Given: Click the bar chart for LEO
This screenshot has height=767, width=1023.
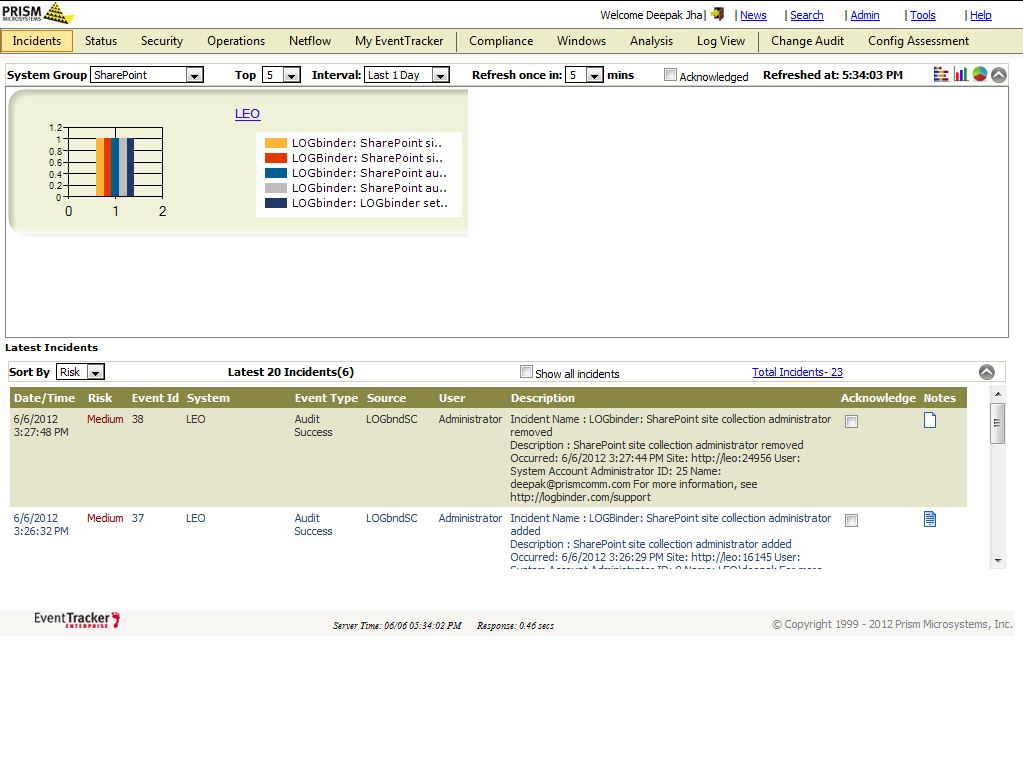Looking at the screenshot, I should tap(115, 162).
